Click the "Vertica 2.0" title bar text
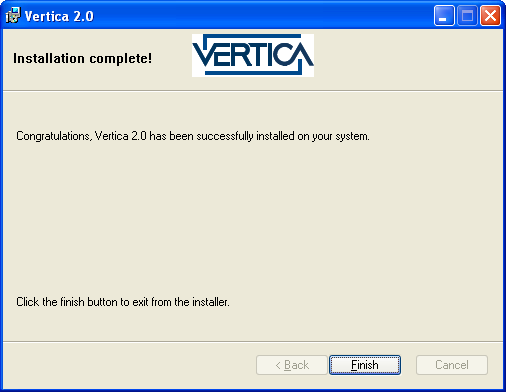Image resolution: width=506 pixels, height=392 pixels. pos(59,16)
